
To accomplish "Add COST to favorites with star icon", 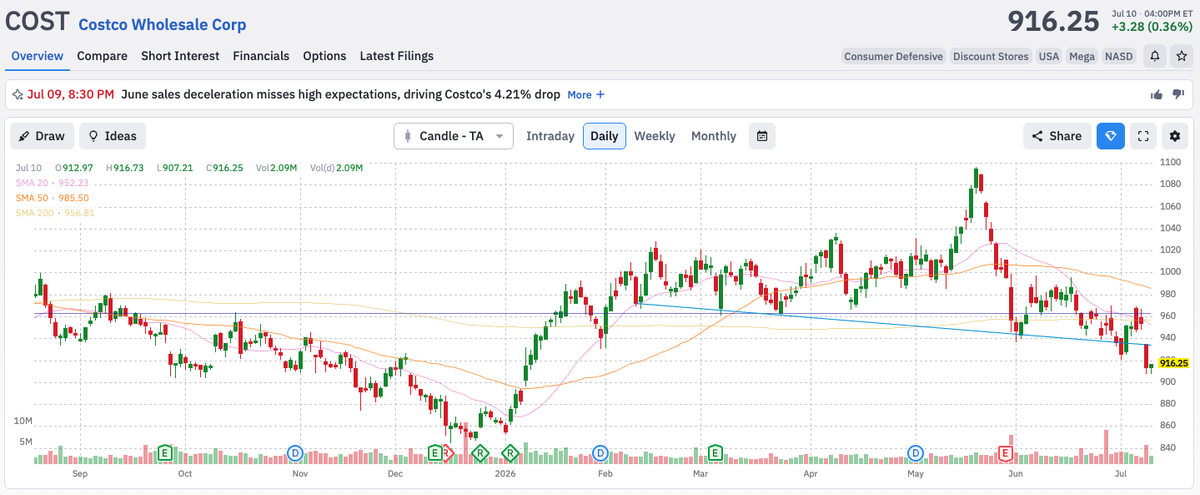I will click(1181, 56).
